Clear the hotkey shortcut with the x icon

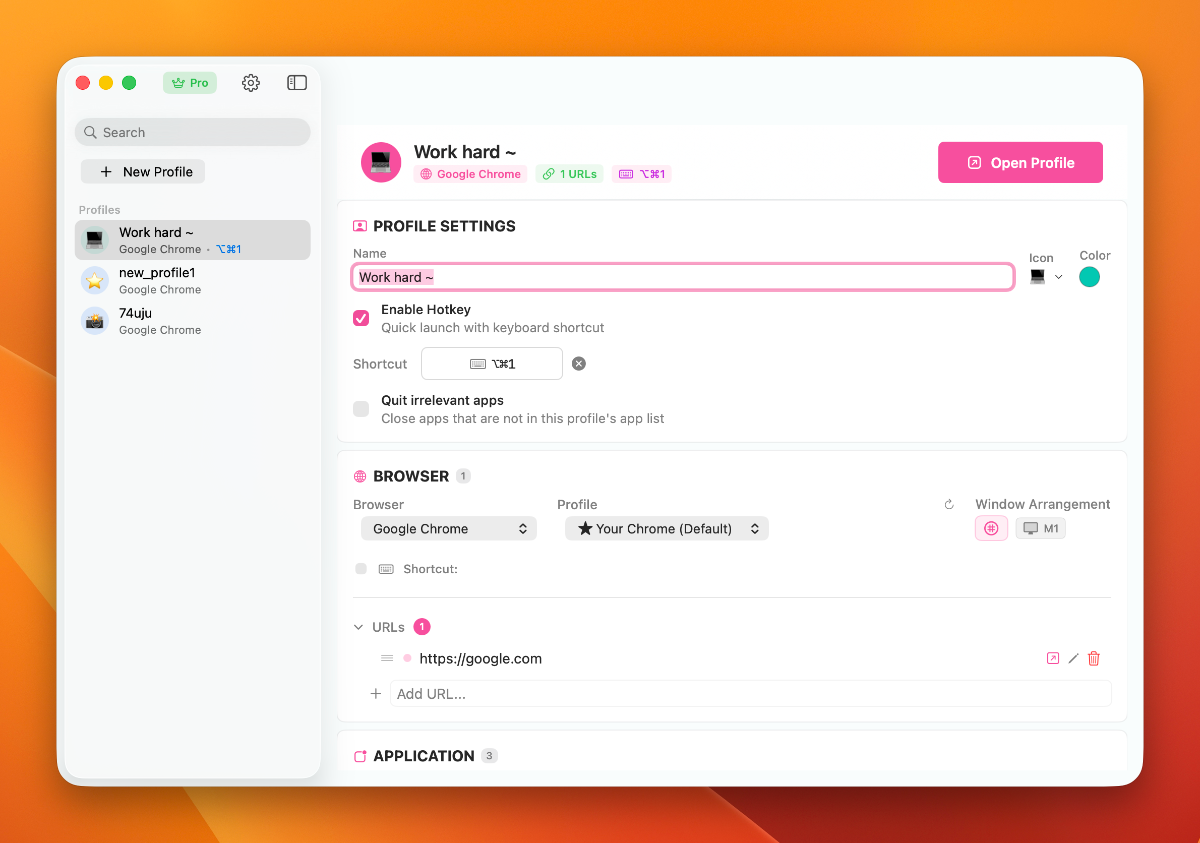tap(579, 364)
